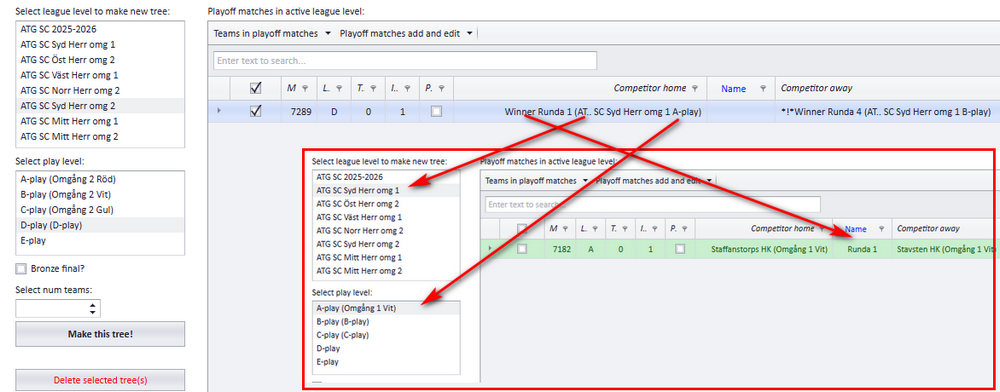Open M column filter icon in inset grid
This screenshot has height=392, width=1000.
click(565, 229)
